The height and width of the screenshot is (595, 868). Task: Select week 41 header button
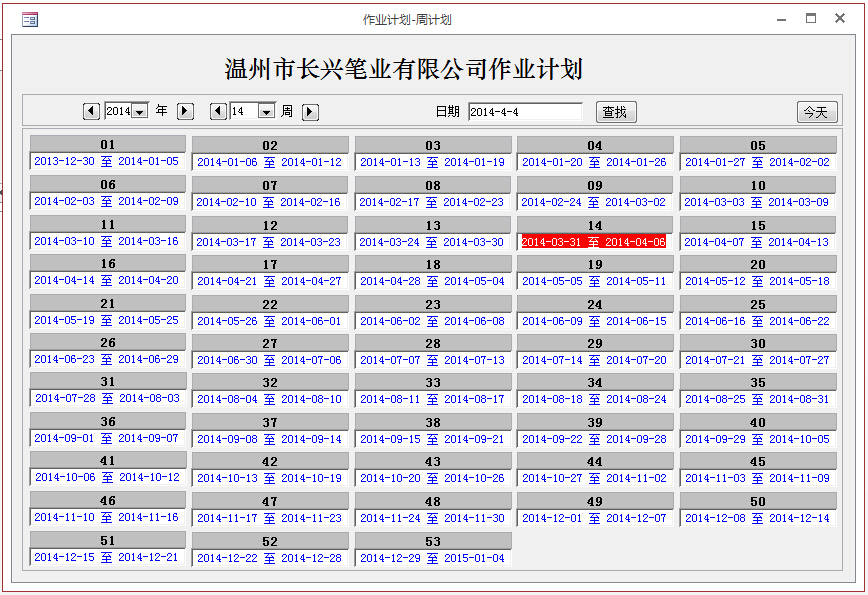108,460
